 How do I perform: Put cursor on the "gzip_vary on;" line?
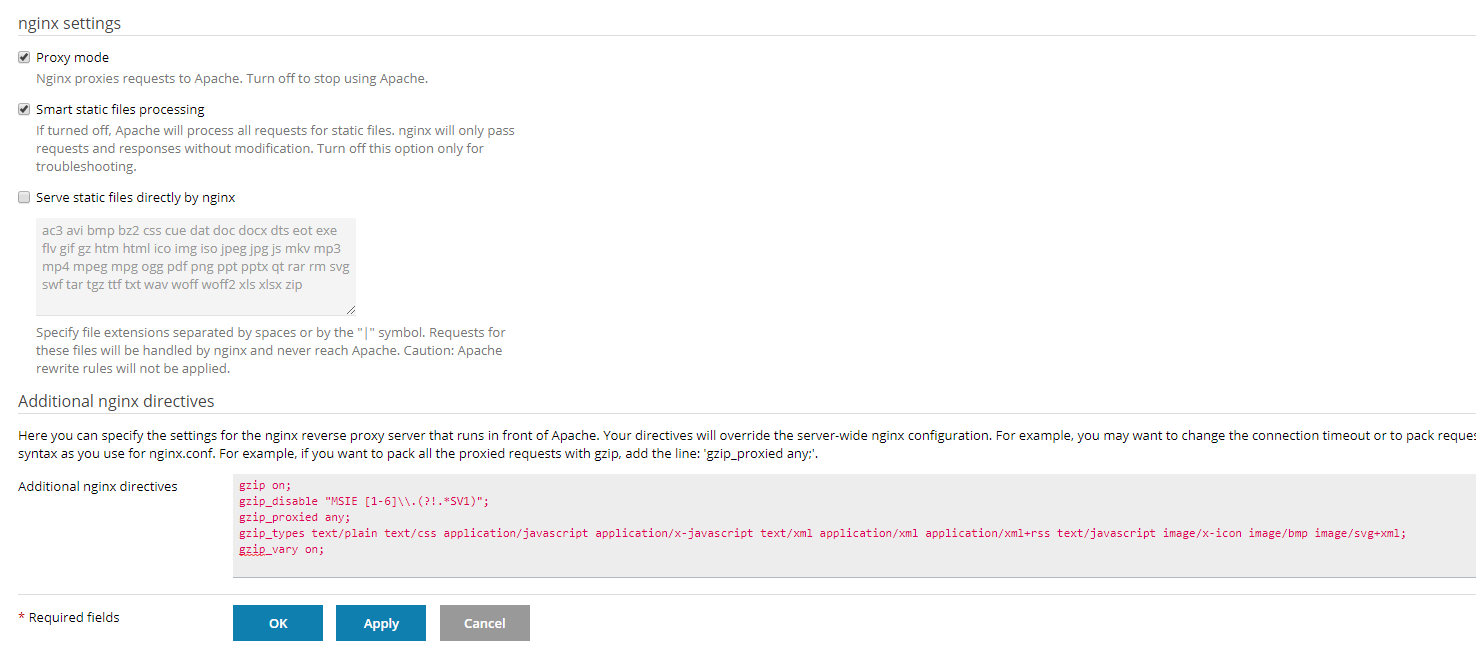click(281, 550)
